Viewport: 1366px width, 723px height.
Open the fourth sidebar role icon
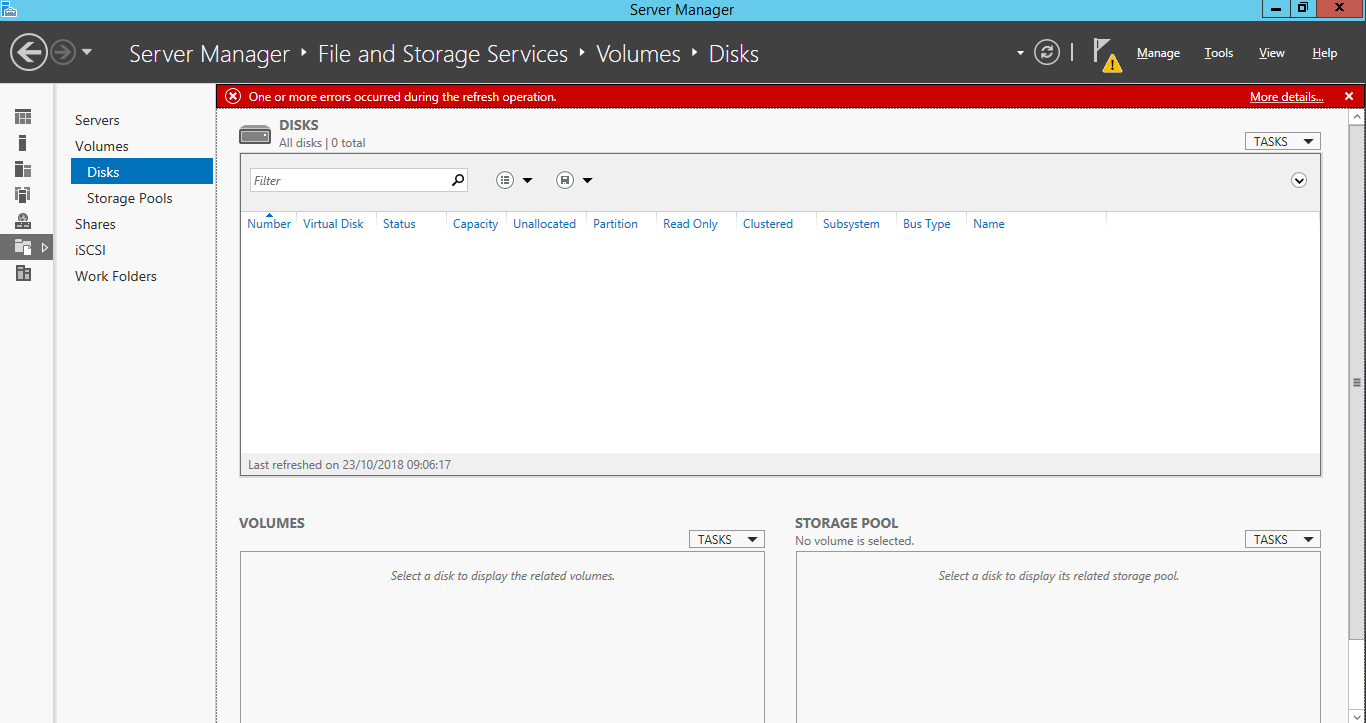click(23, 195)
